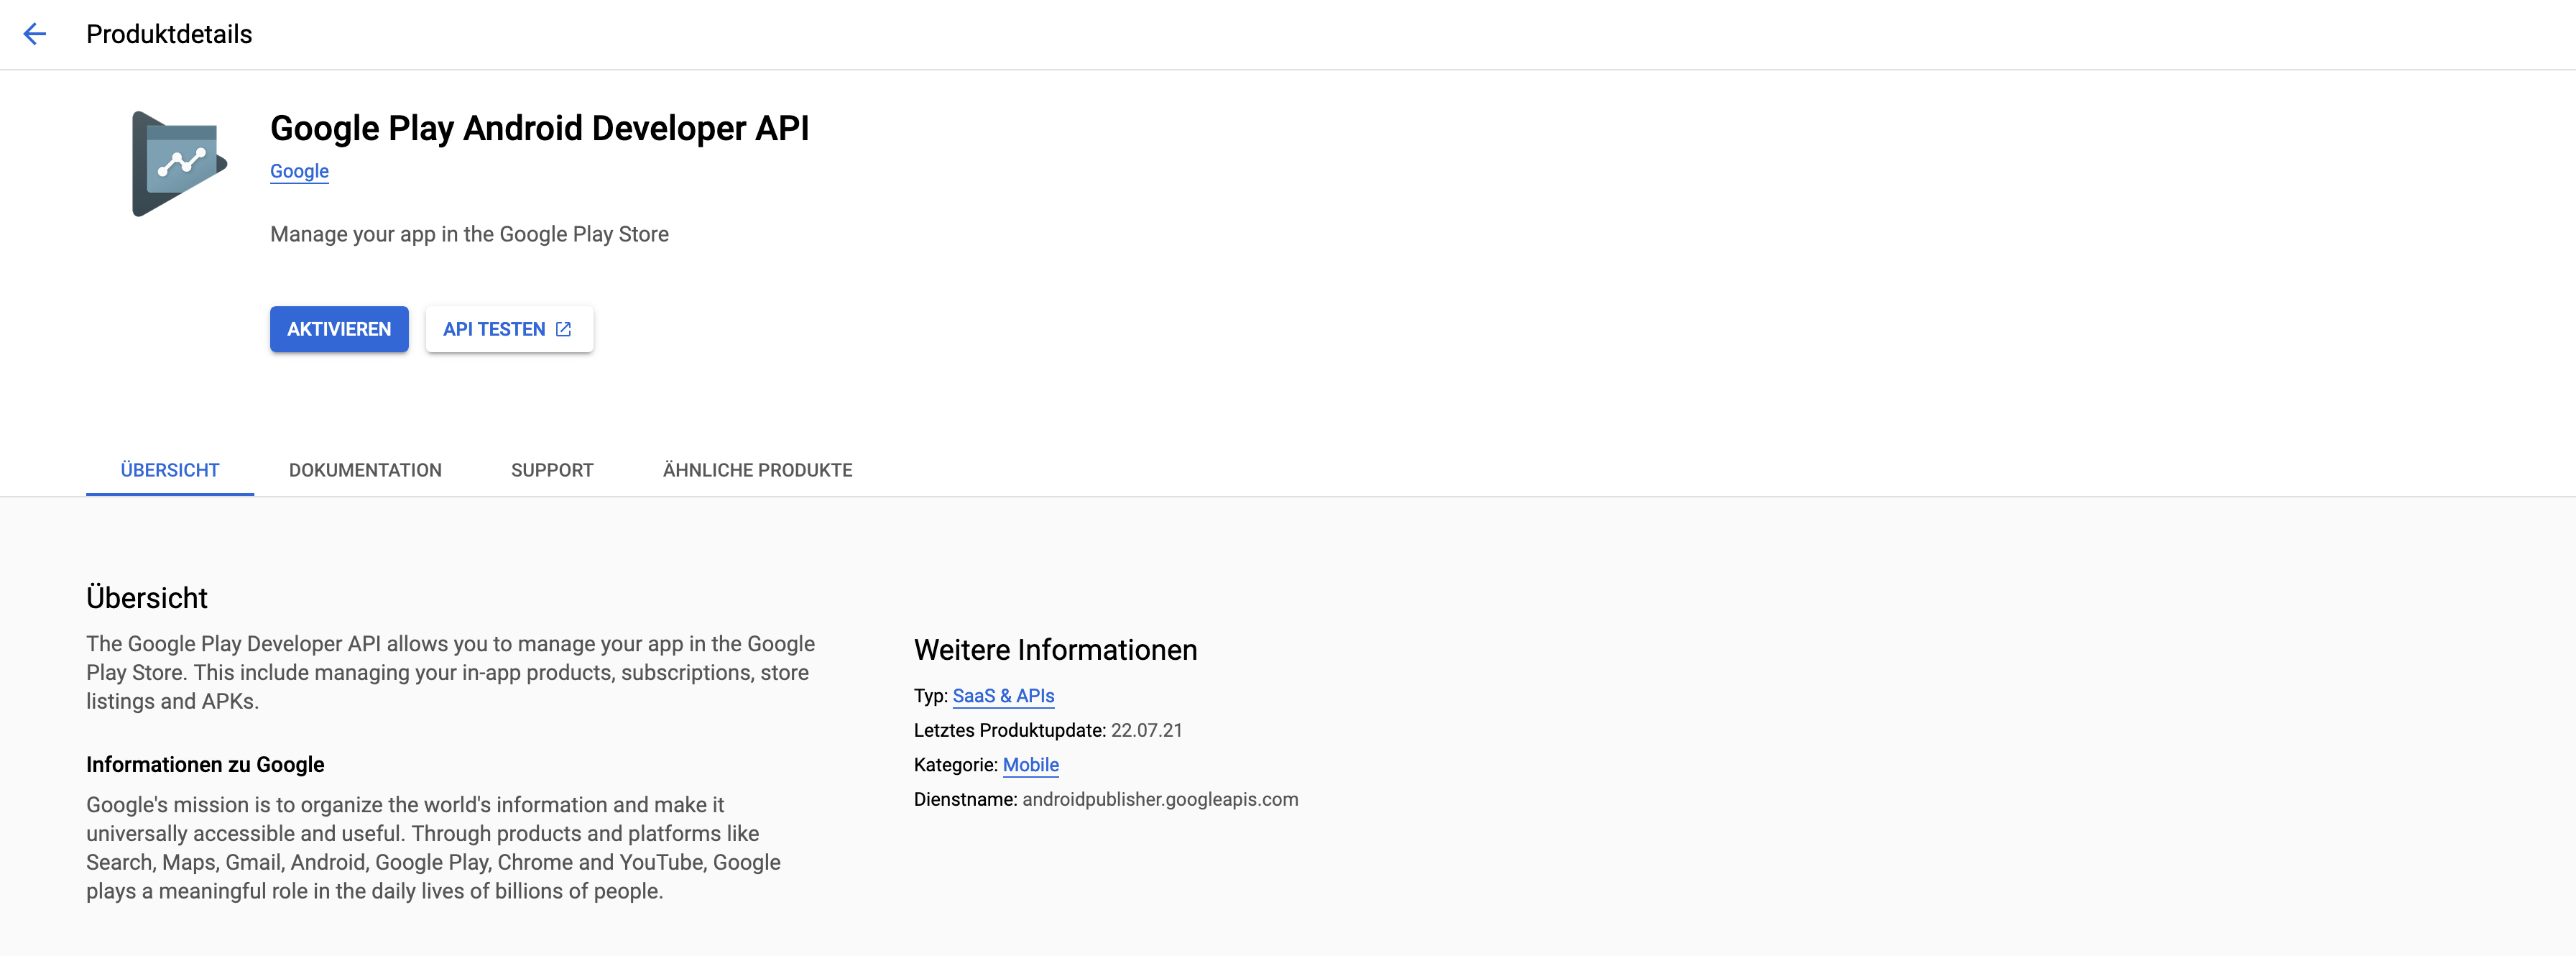Click the Weitere Informationen heading
Screen dimensions: 2576x956
click(x=1055, y=650)
